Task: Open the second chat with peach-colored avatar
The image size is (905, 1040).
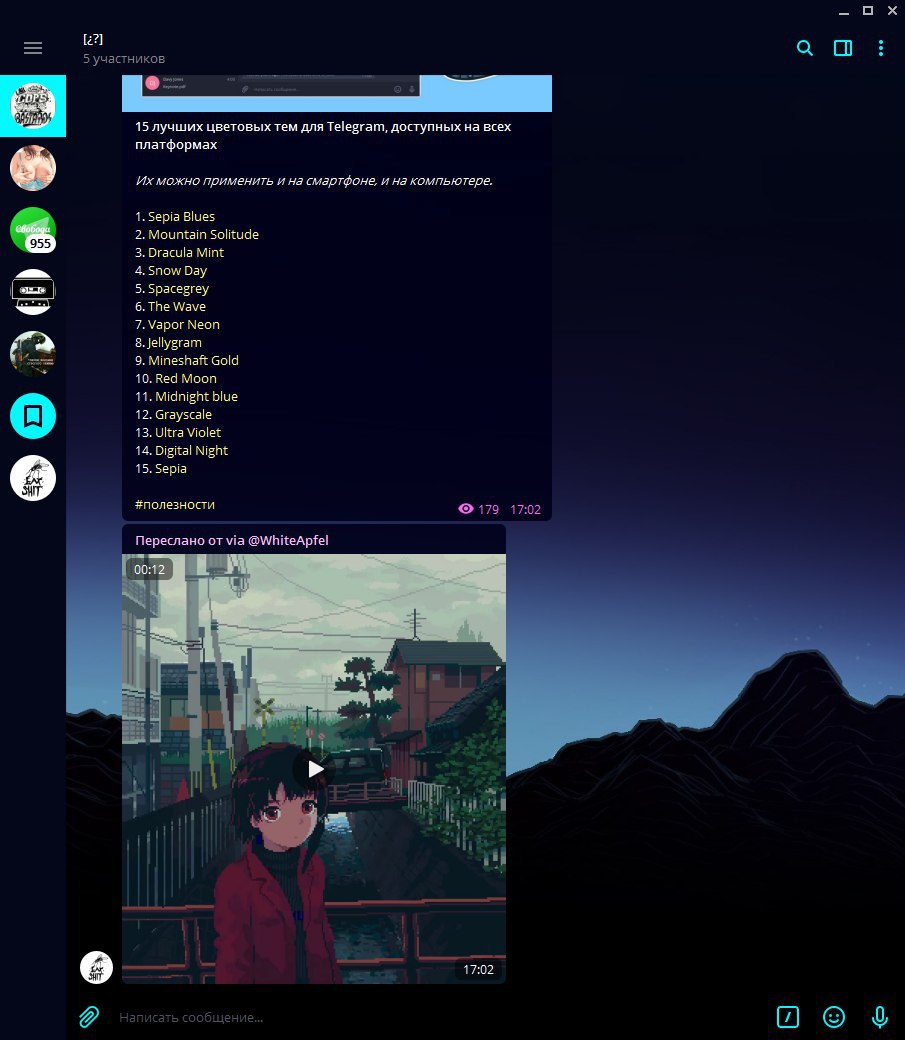Action: point(33,168)
